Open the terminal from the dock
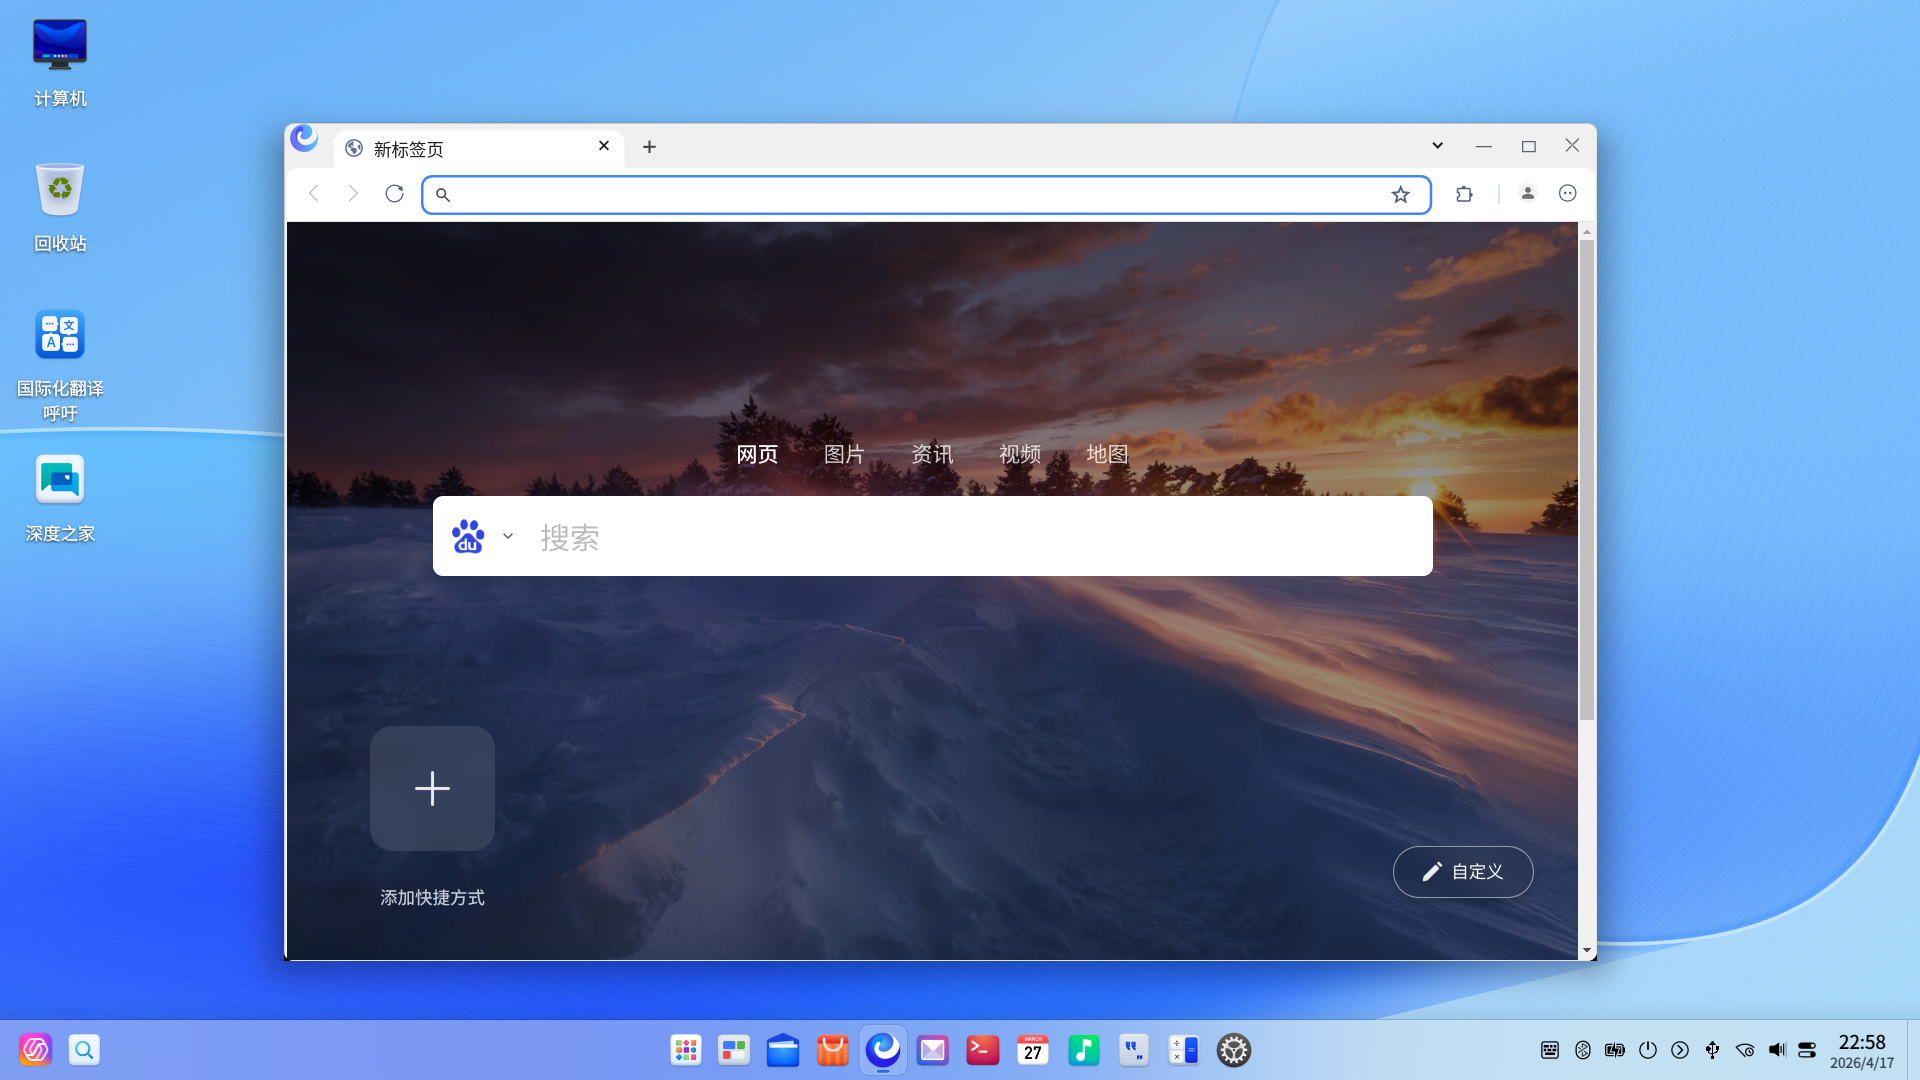This screenshot has width=1920, height=1080. click(x=982, y=1050)
